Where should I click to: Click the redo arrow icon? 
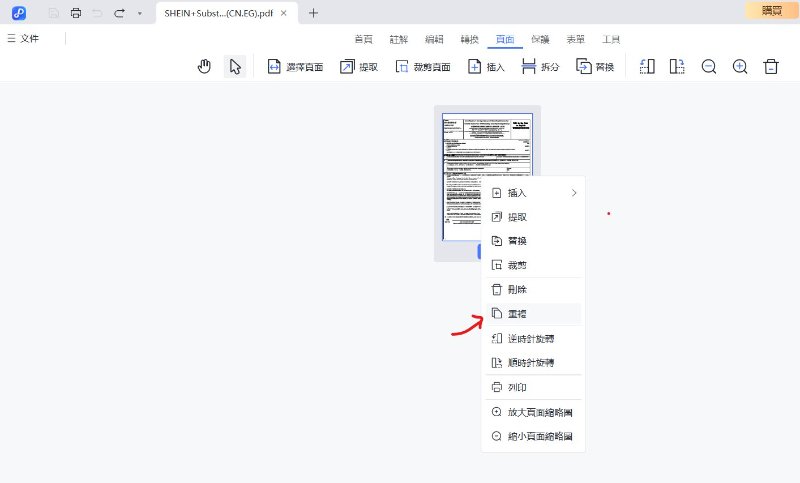point(119,13)
